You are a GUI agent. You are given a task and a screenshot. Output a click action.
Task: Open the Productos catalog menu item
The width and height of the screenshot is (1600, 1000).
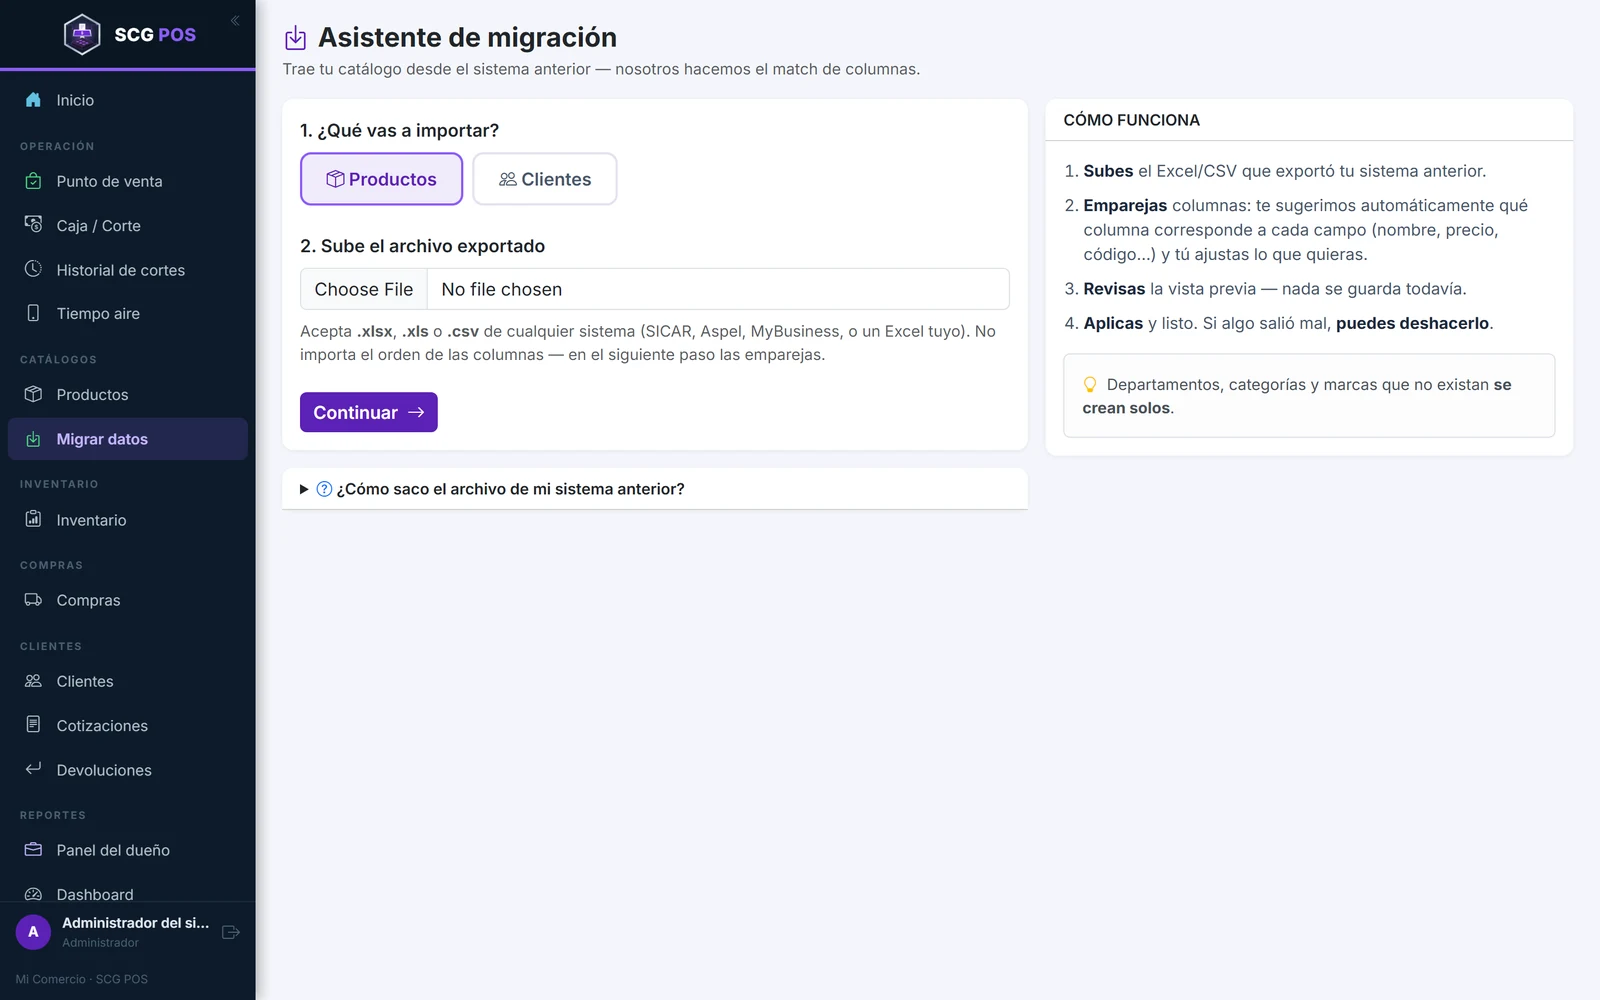128,394
